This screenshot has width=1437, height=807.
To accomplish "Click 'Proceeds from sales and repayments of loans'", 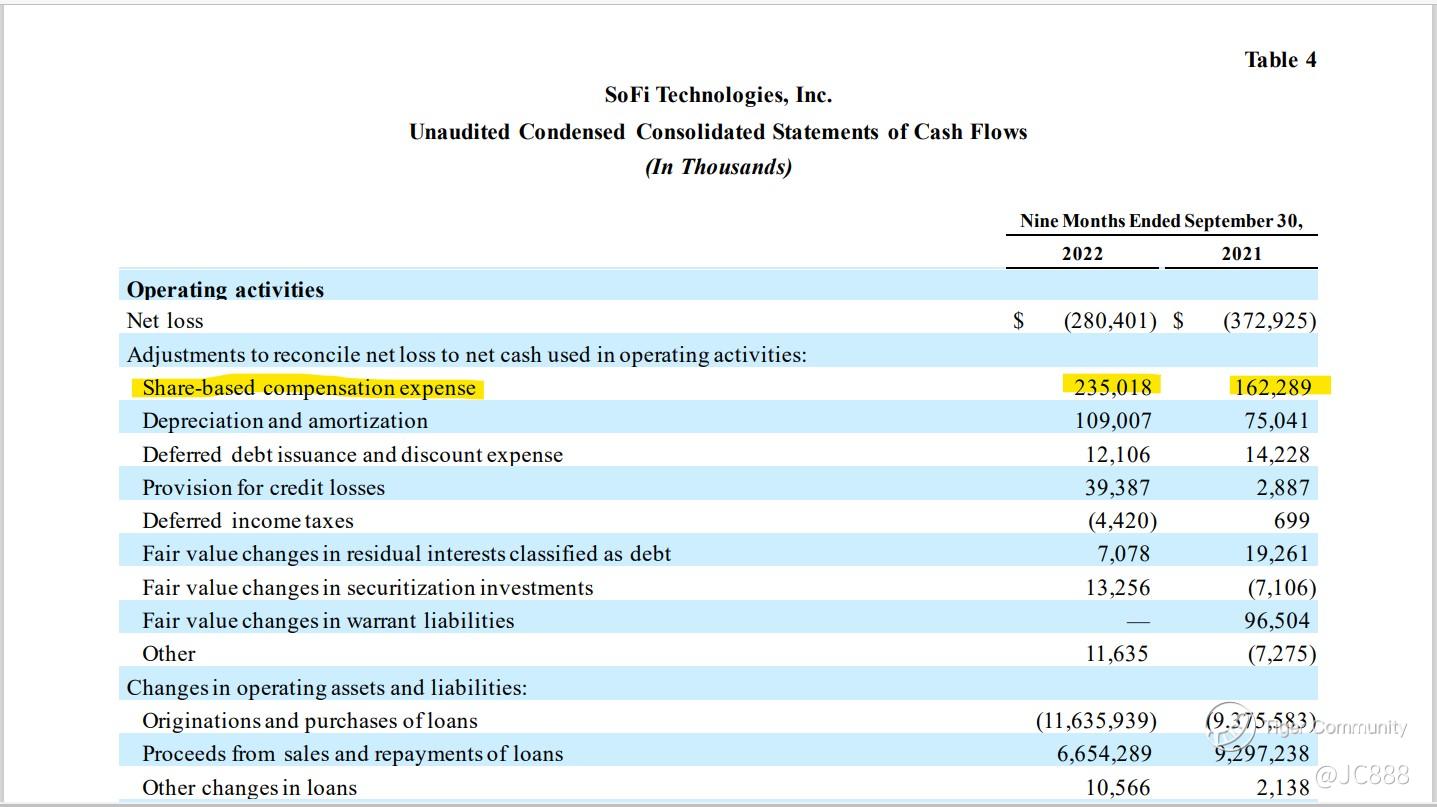I will coord(353,754).
